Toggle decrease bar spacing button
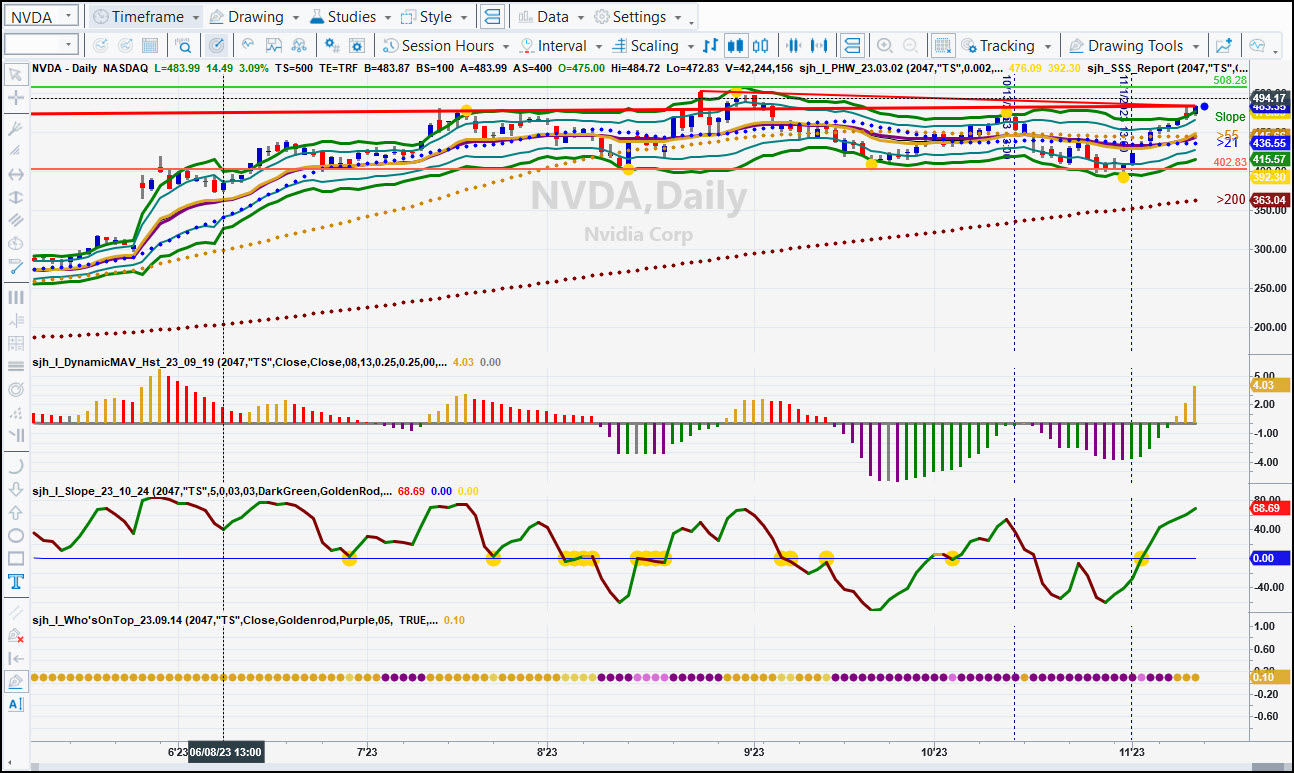Image resolution: width=1294 pixels, height=773 pixels. [x=794, y=46]
